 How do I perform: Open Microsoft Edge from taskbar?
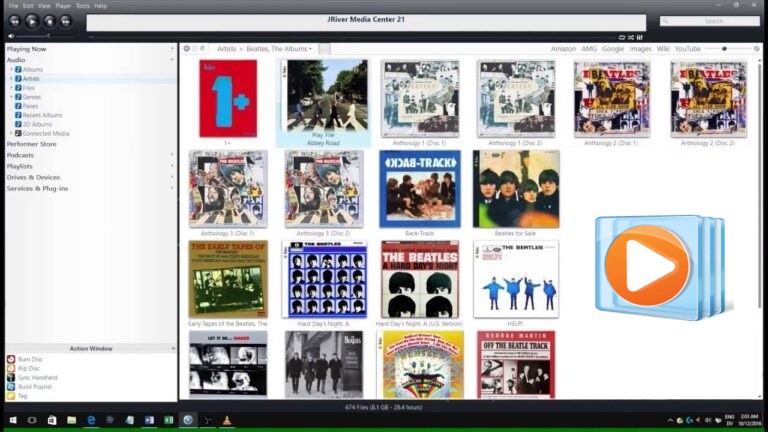(x=91, y=420)
